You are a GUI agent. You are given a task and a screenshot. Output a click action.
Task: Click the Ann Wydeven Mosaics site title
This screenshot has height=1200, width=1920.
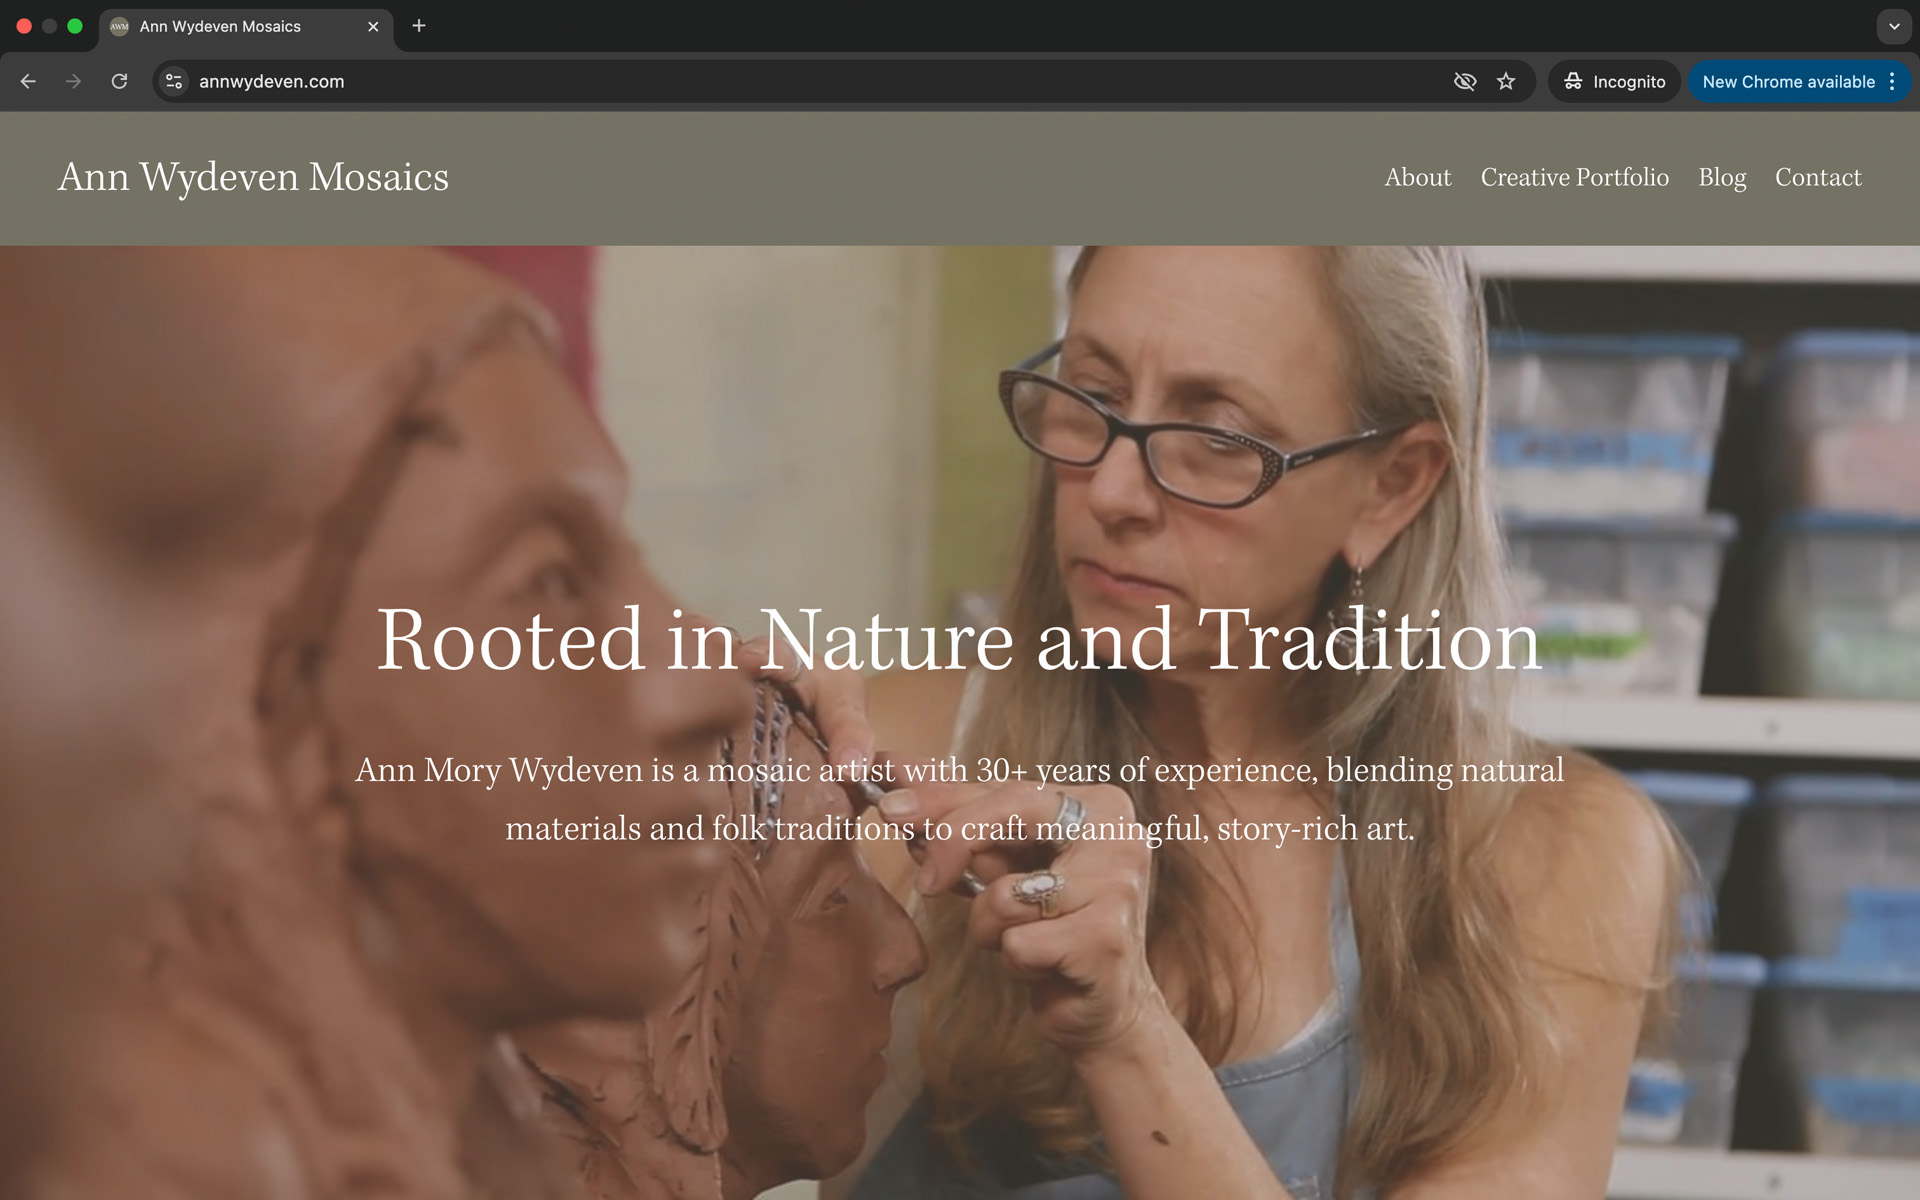[x=253, y=177]
